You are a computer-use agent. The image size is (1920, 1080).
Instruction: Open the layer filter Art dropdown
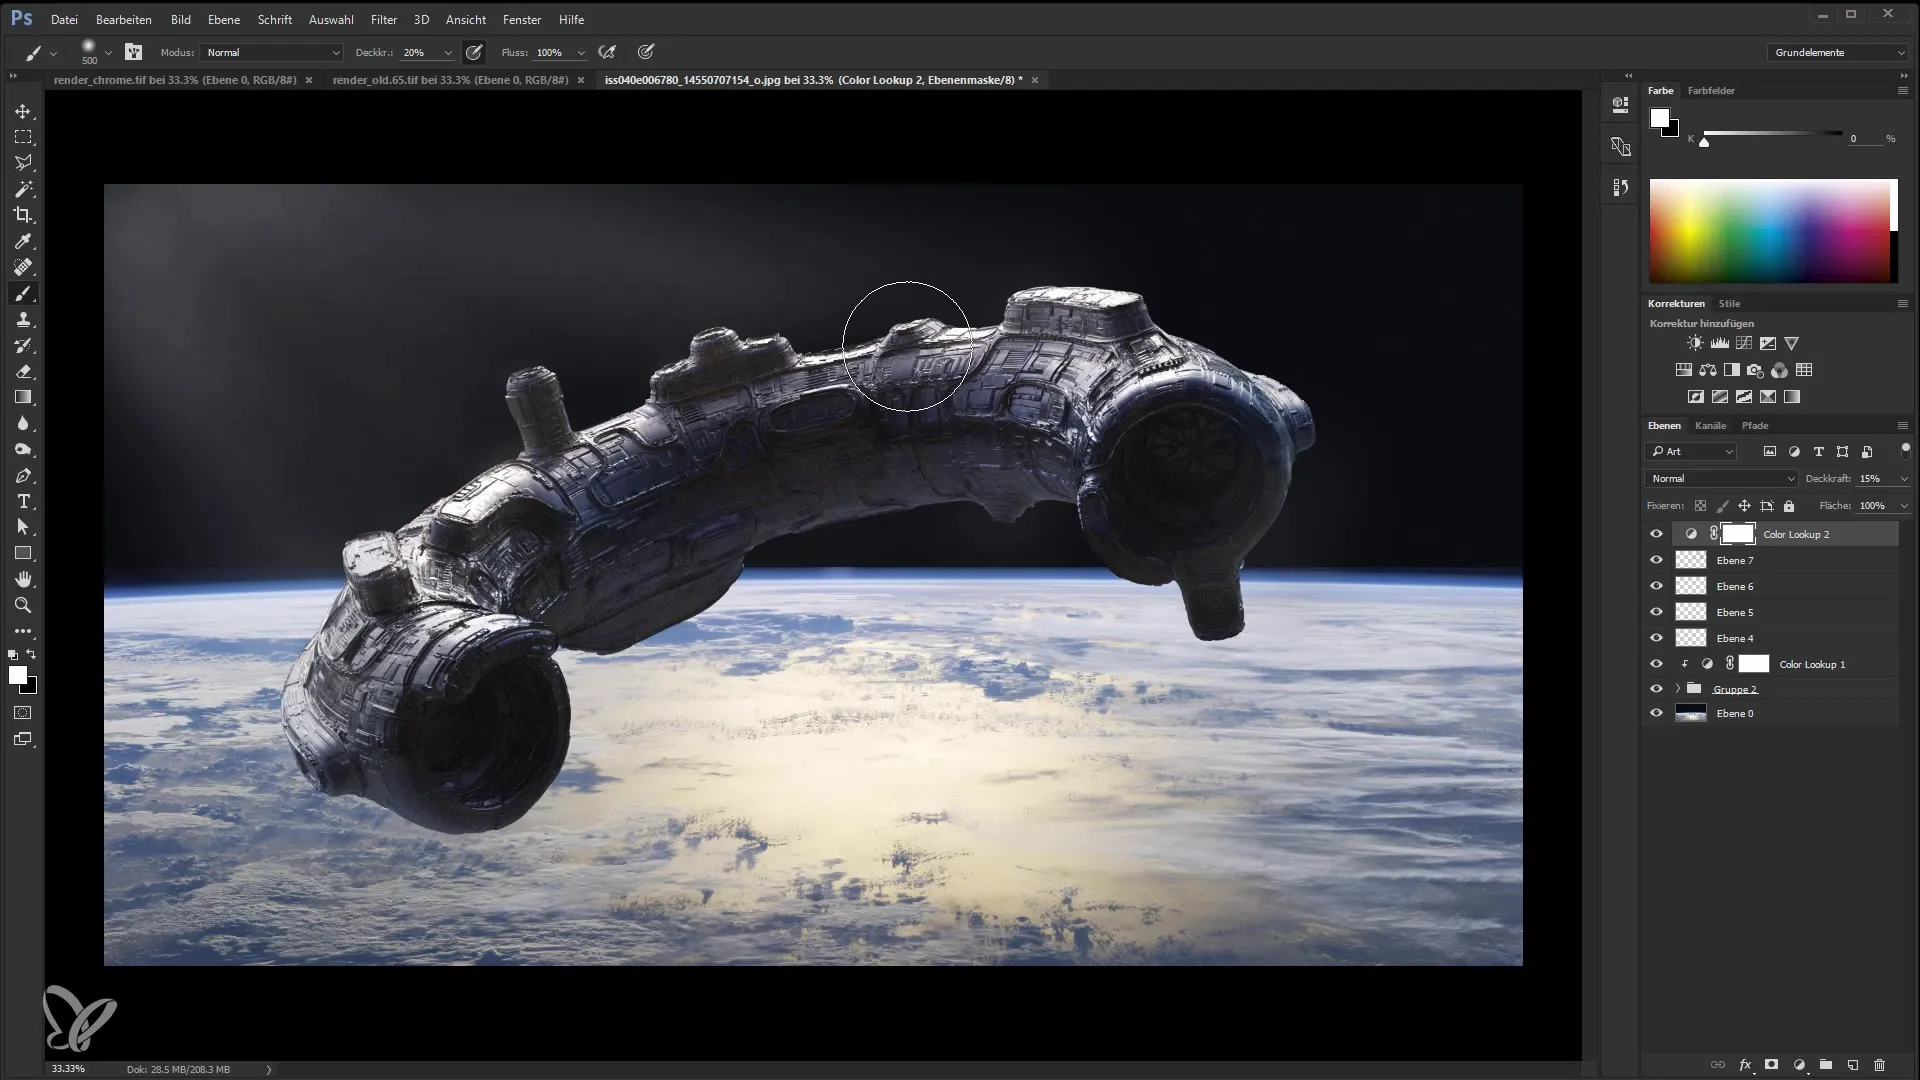tap(1693, 452)
